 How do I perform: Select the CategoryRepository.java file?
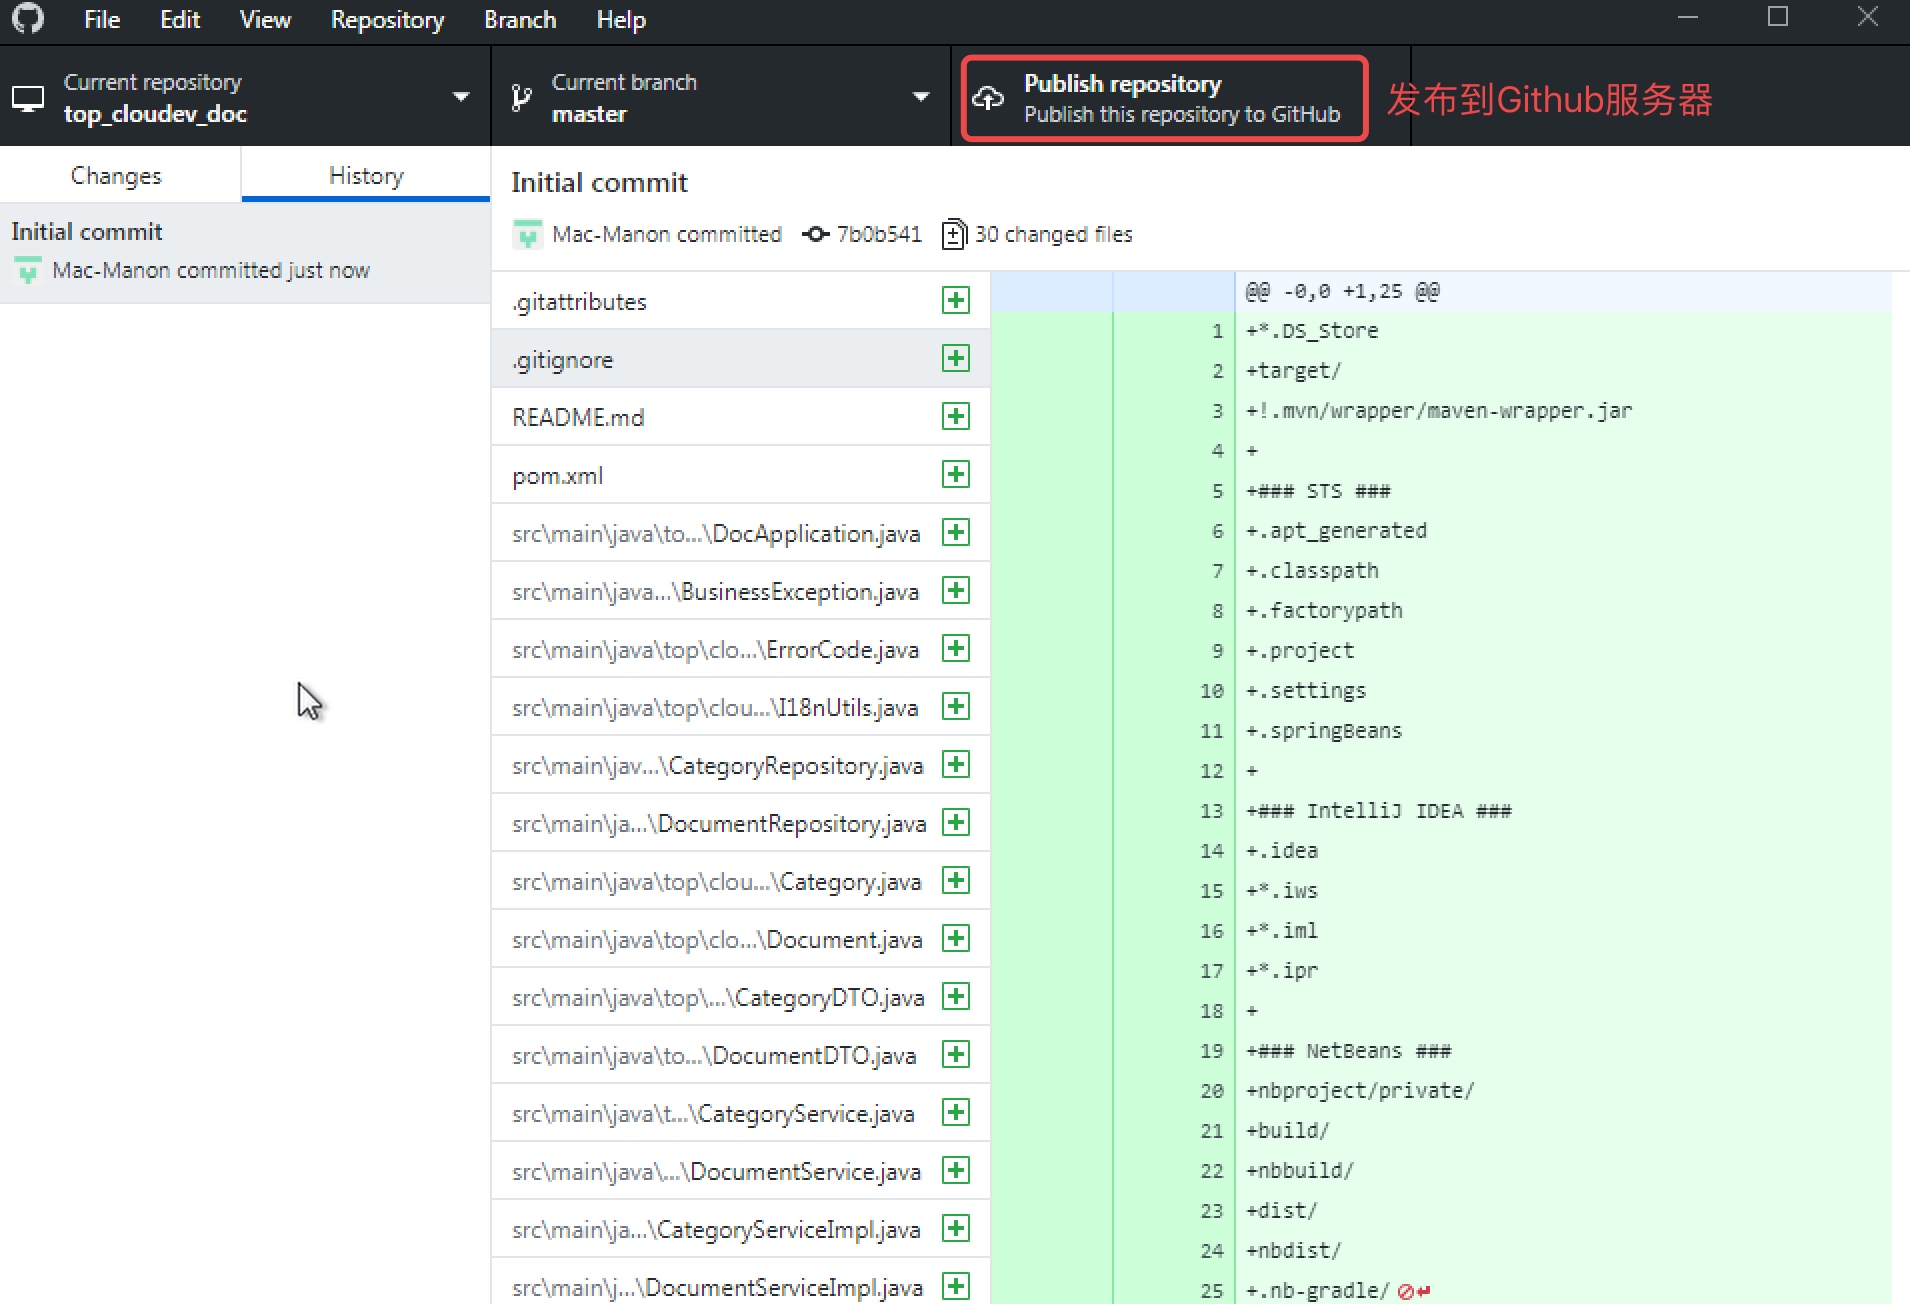[741, 765]
